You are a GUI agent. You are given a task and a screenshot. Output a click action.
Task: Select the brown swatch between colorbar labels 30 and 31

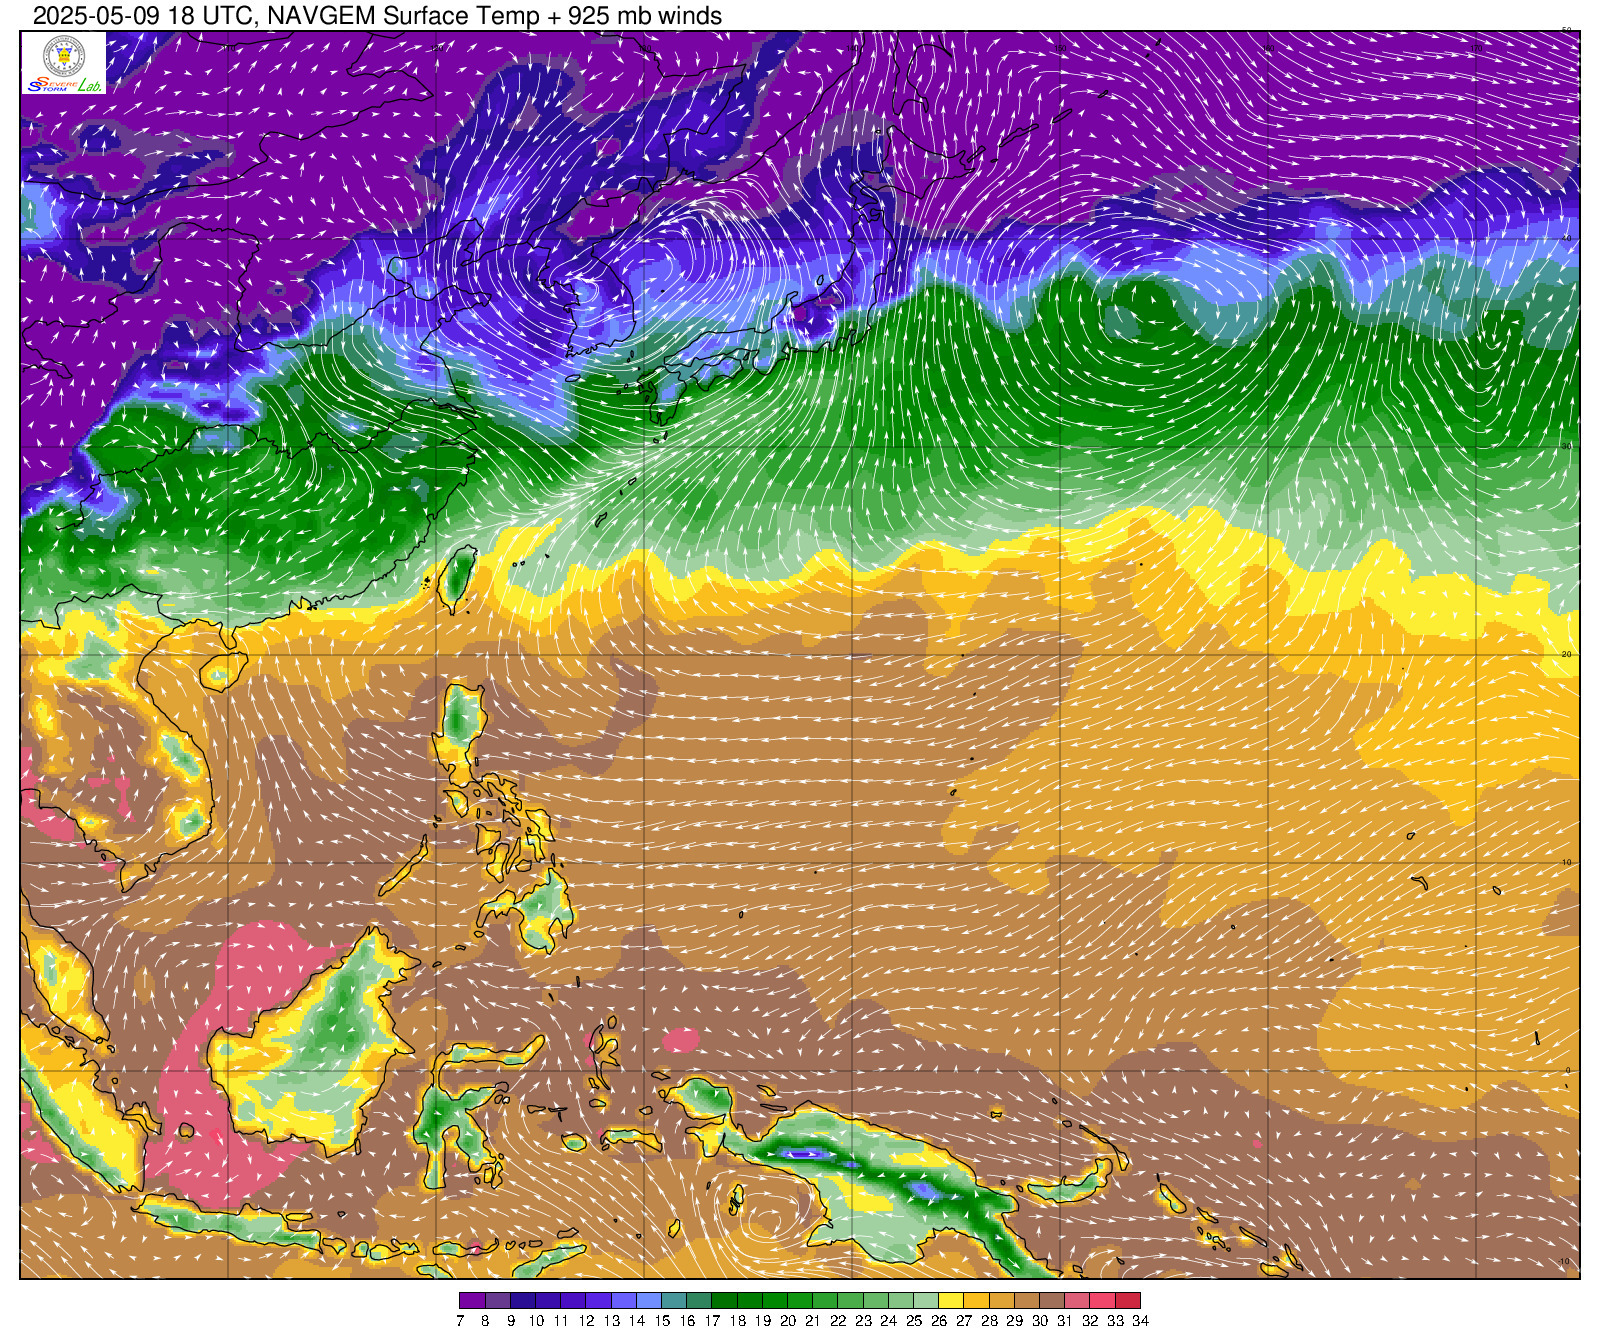tap(1053, 1300)
